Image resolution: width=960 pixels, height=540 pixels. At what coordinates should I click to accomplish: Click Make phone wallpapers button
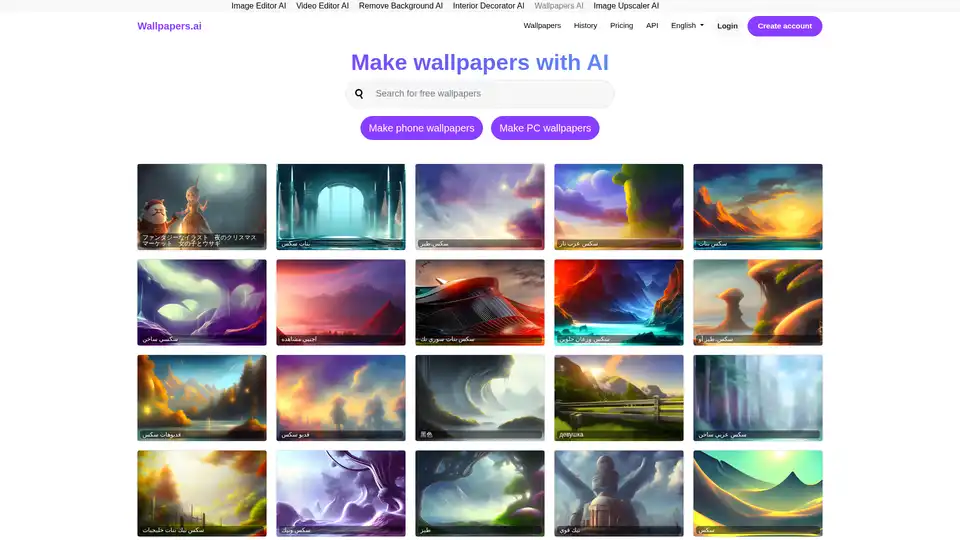click(421, 128)
